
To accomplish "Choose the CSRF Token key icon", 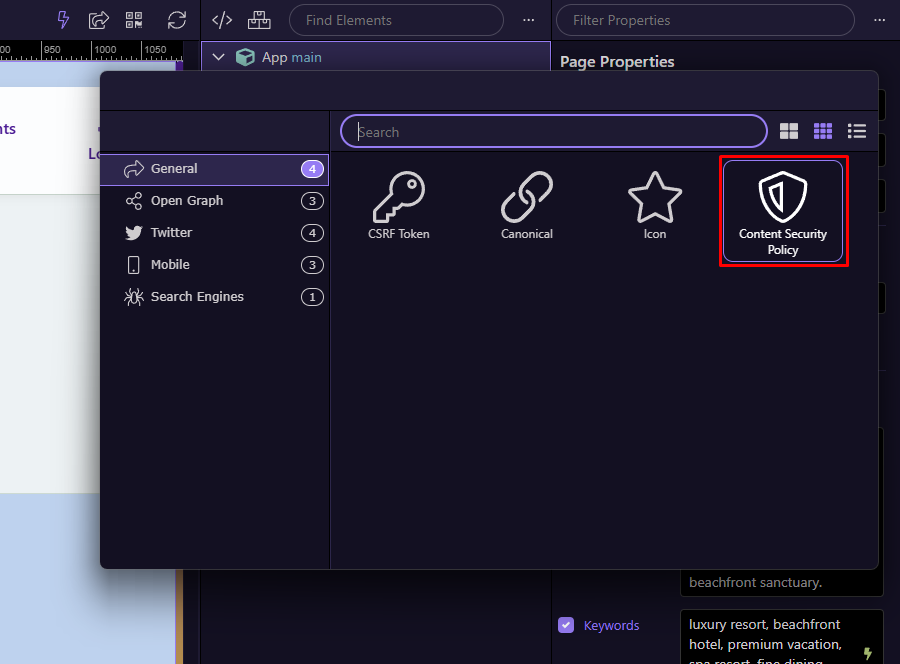I will click(398, 205).
